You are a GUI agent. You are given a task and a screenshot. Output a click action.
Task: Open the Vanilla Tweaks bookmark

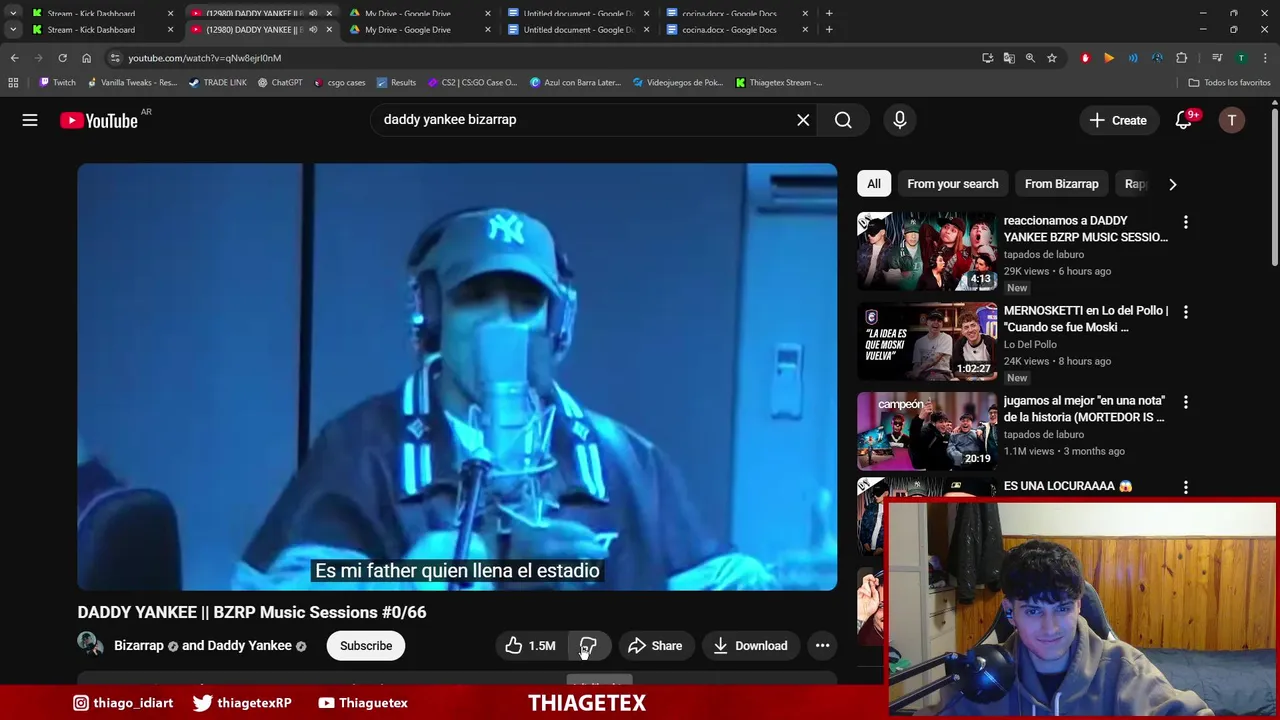pos(132,83)
